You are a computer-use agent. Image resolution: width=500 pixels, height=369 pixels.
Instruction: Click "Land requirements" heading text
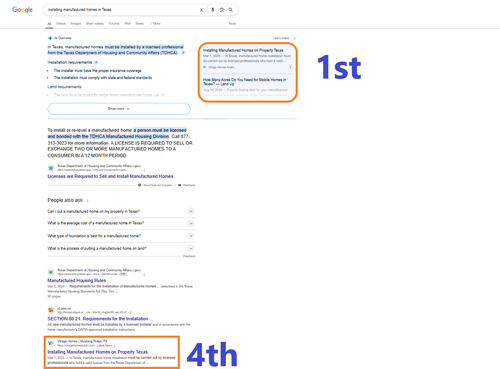click(x=64, y=87)
